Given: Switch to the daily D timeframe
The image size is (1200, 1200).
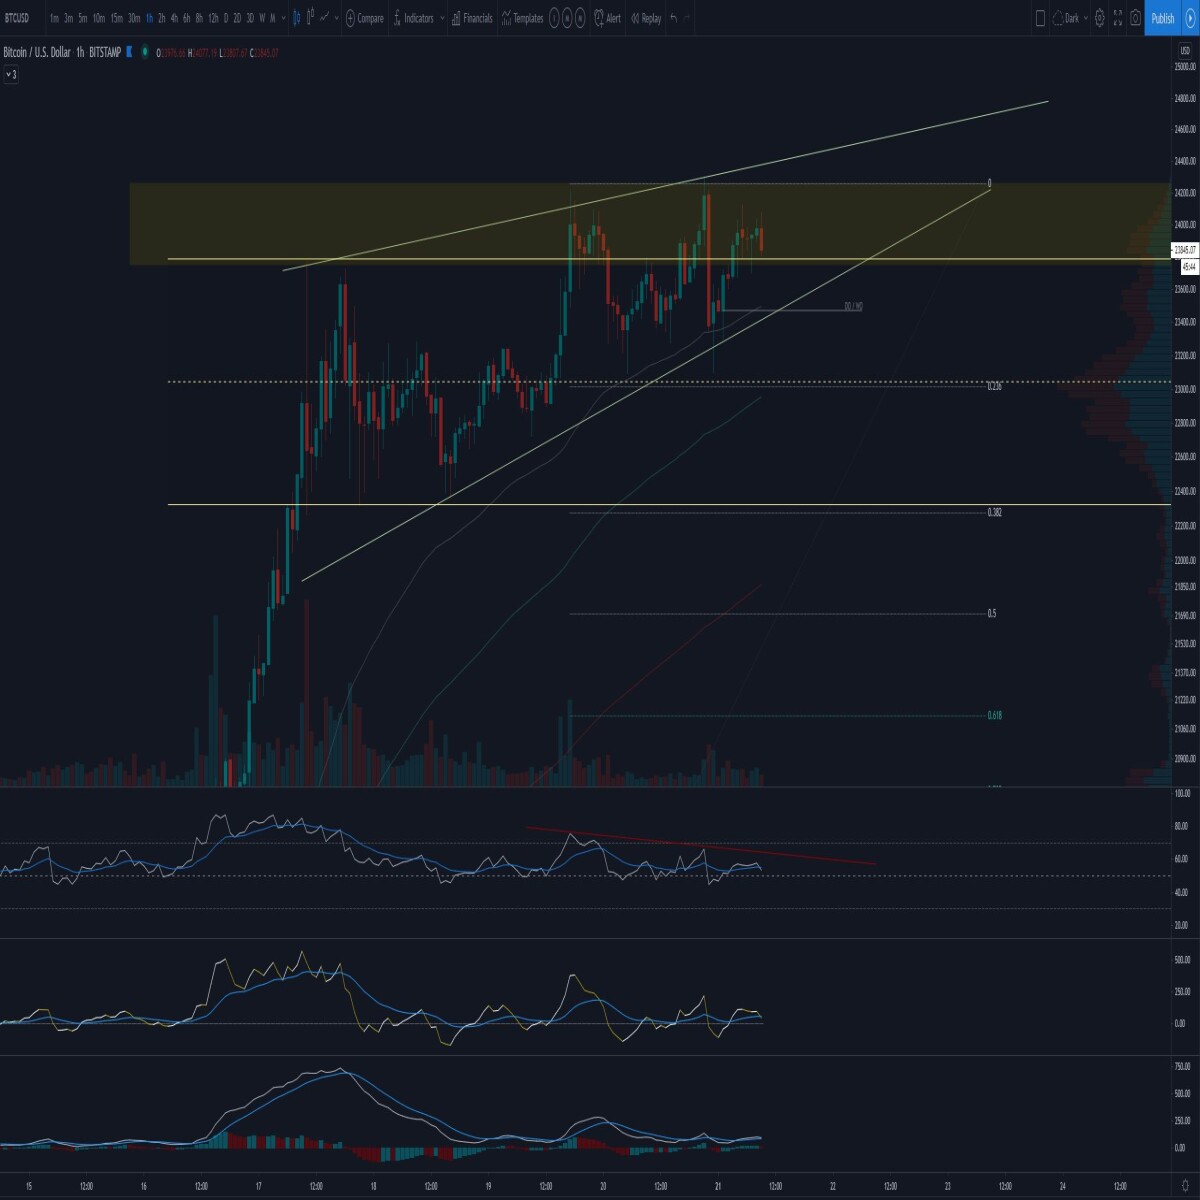Looking at the screenshot, I should pyautogui.click(x=225, y=18).
